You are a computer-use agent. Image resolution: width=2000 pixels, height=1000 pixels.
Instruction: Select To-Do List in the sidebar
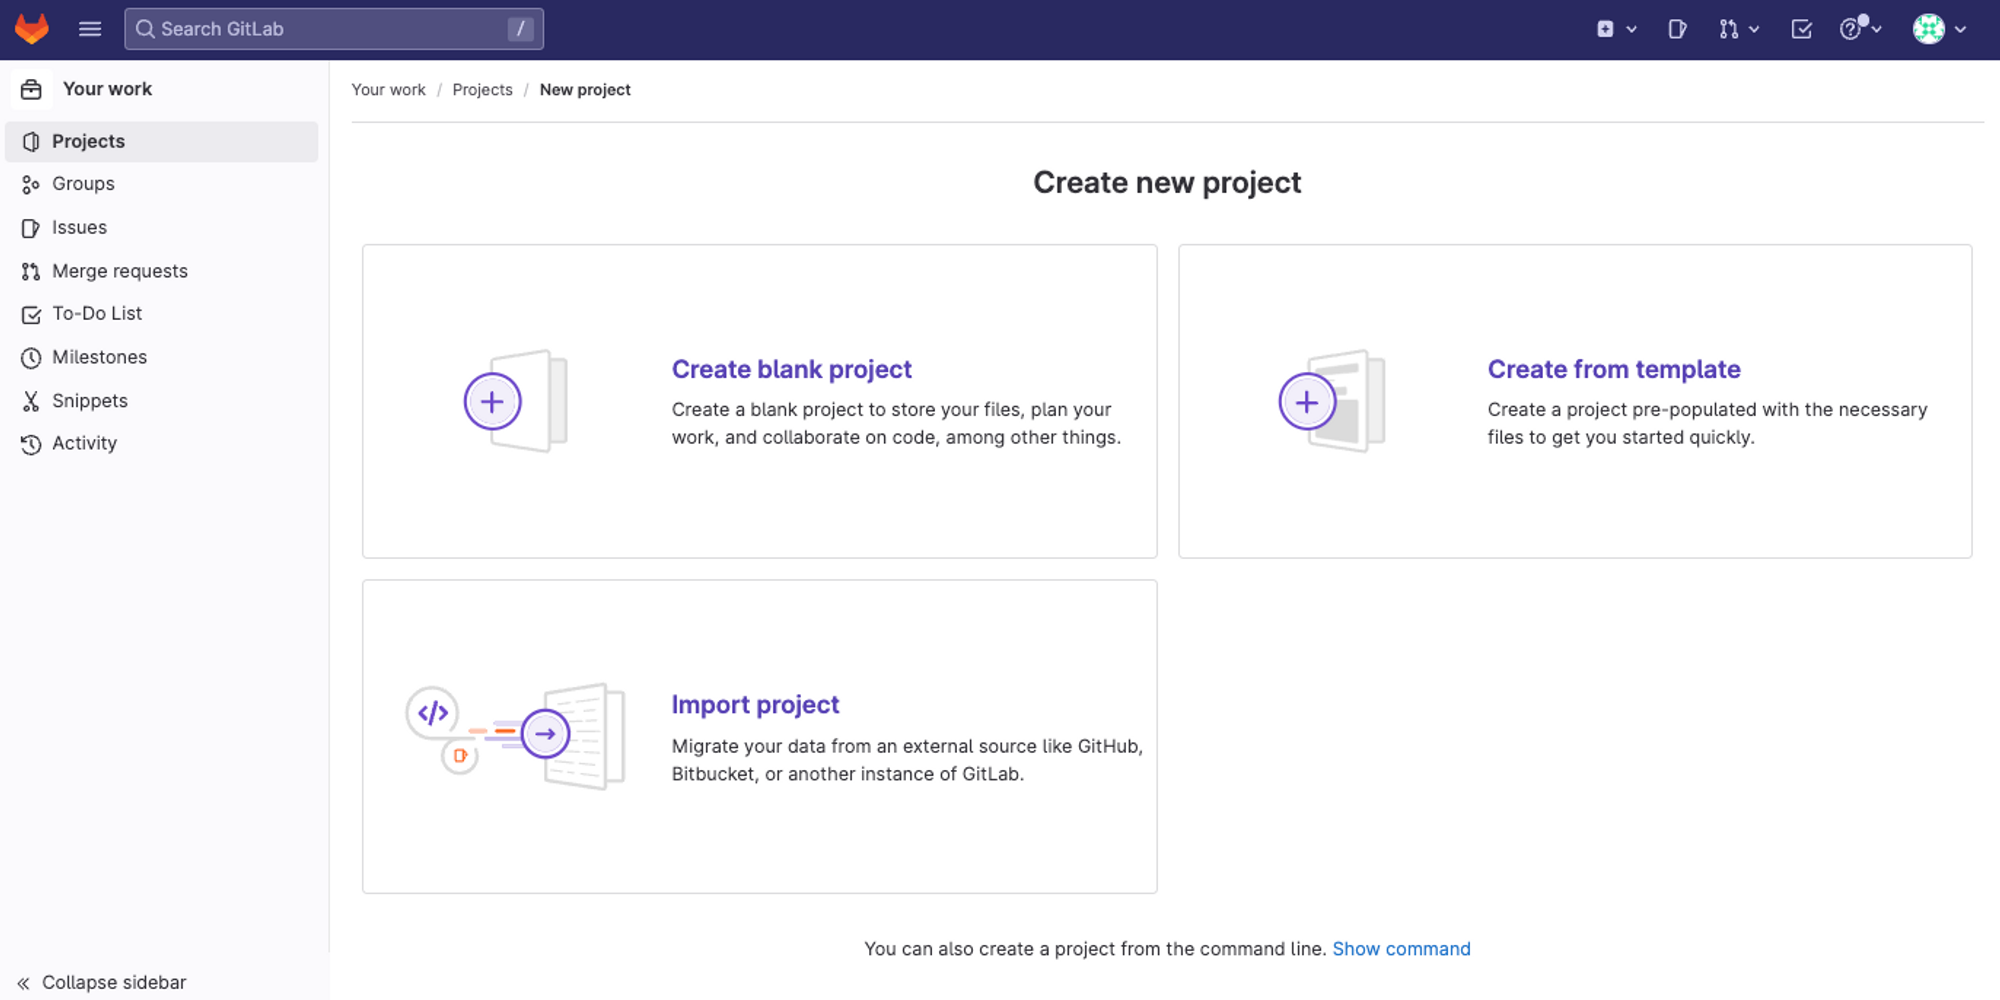coord(162,314)
